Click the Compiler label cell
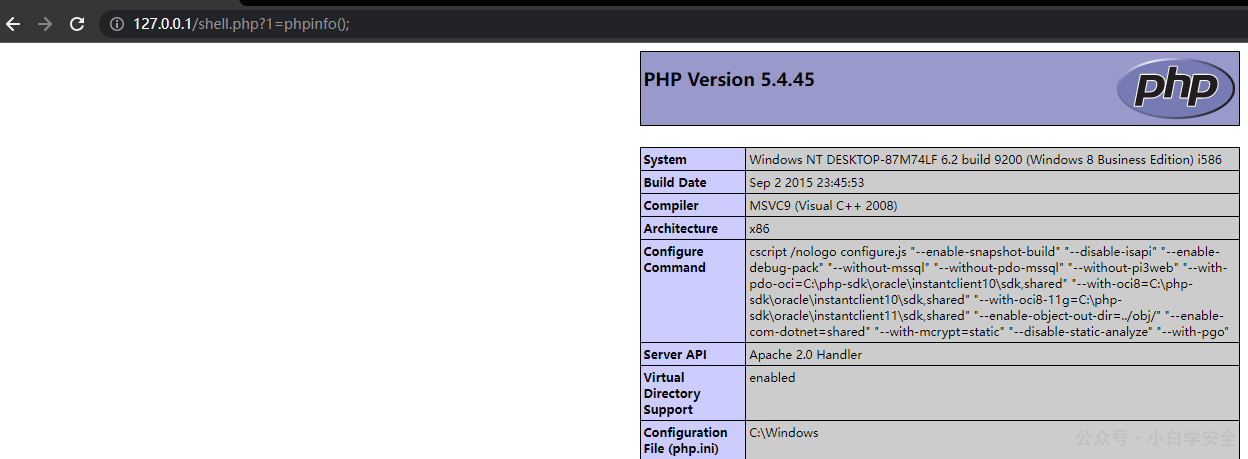Image resolution: width=1248 pixels, height=459 pixels. [x=693, y=206]
